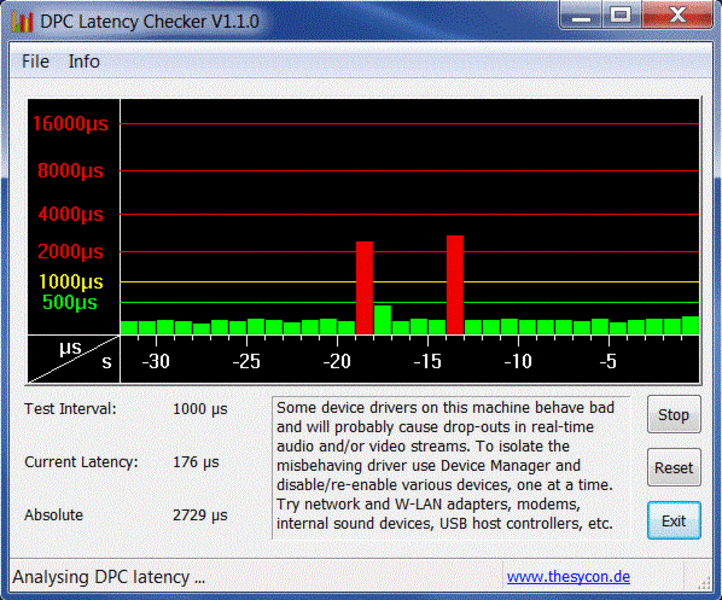Click the Absolute label
722x600 pixels.
coord(53,515)
